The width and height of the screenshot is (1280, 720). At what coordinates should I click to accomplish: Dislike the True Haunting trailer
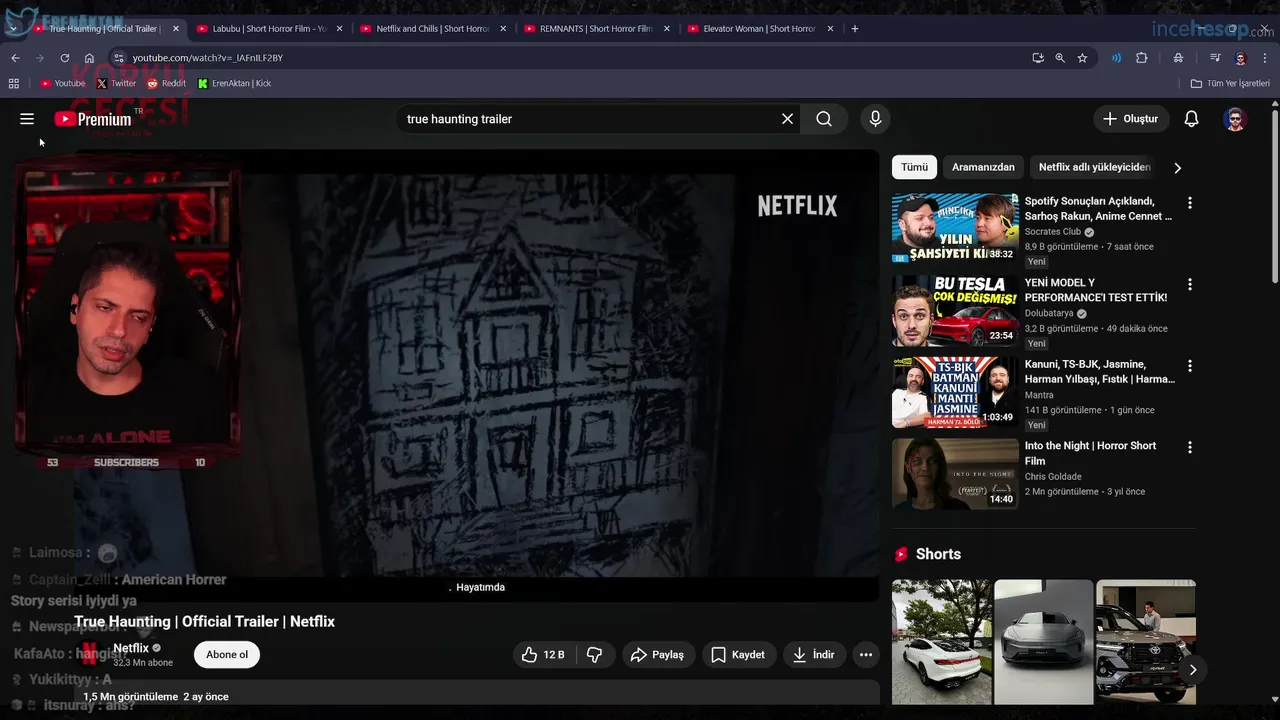click(594, 655)
